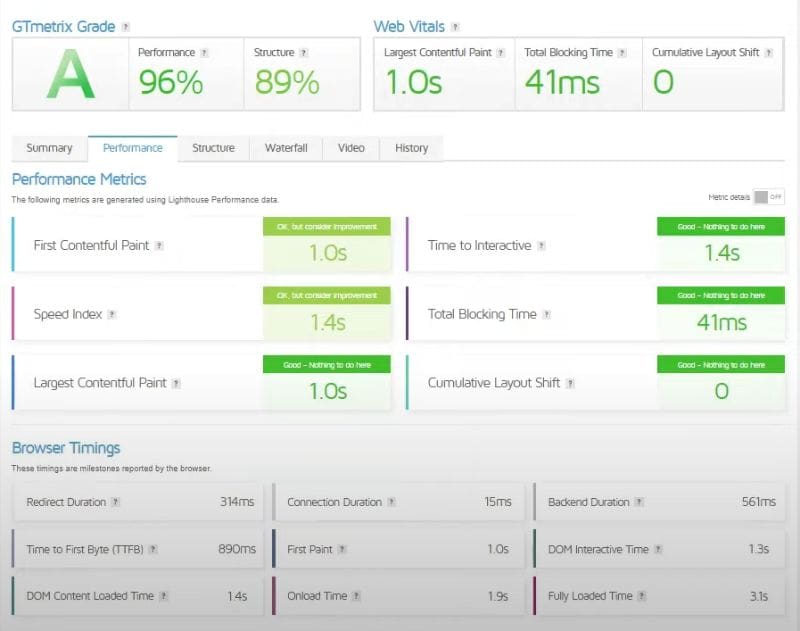Toggle the Metric details switch
Image resolution: width=800 pixels, height=631 pixels.
(x=768, y=197)
